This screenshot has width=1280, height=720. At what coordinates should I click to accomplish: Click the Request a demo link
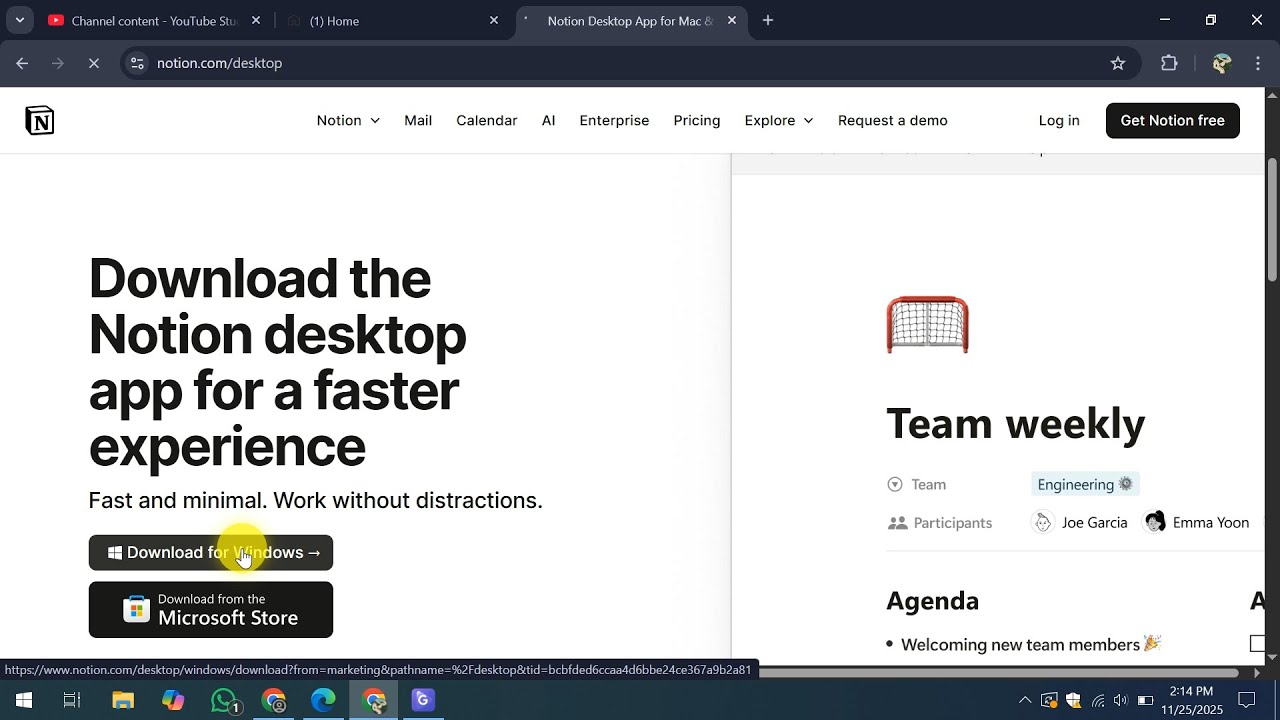[x=893, y=120]
